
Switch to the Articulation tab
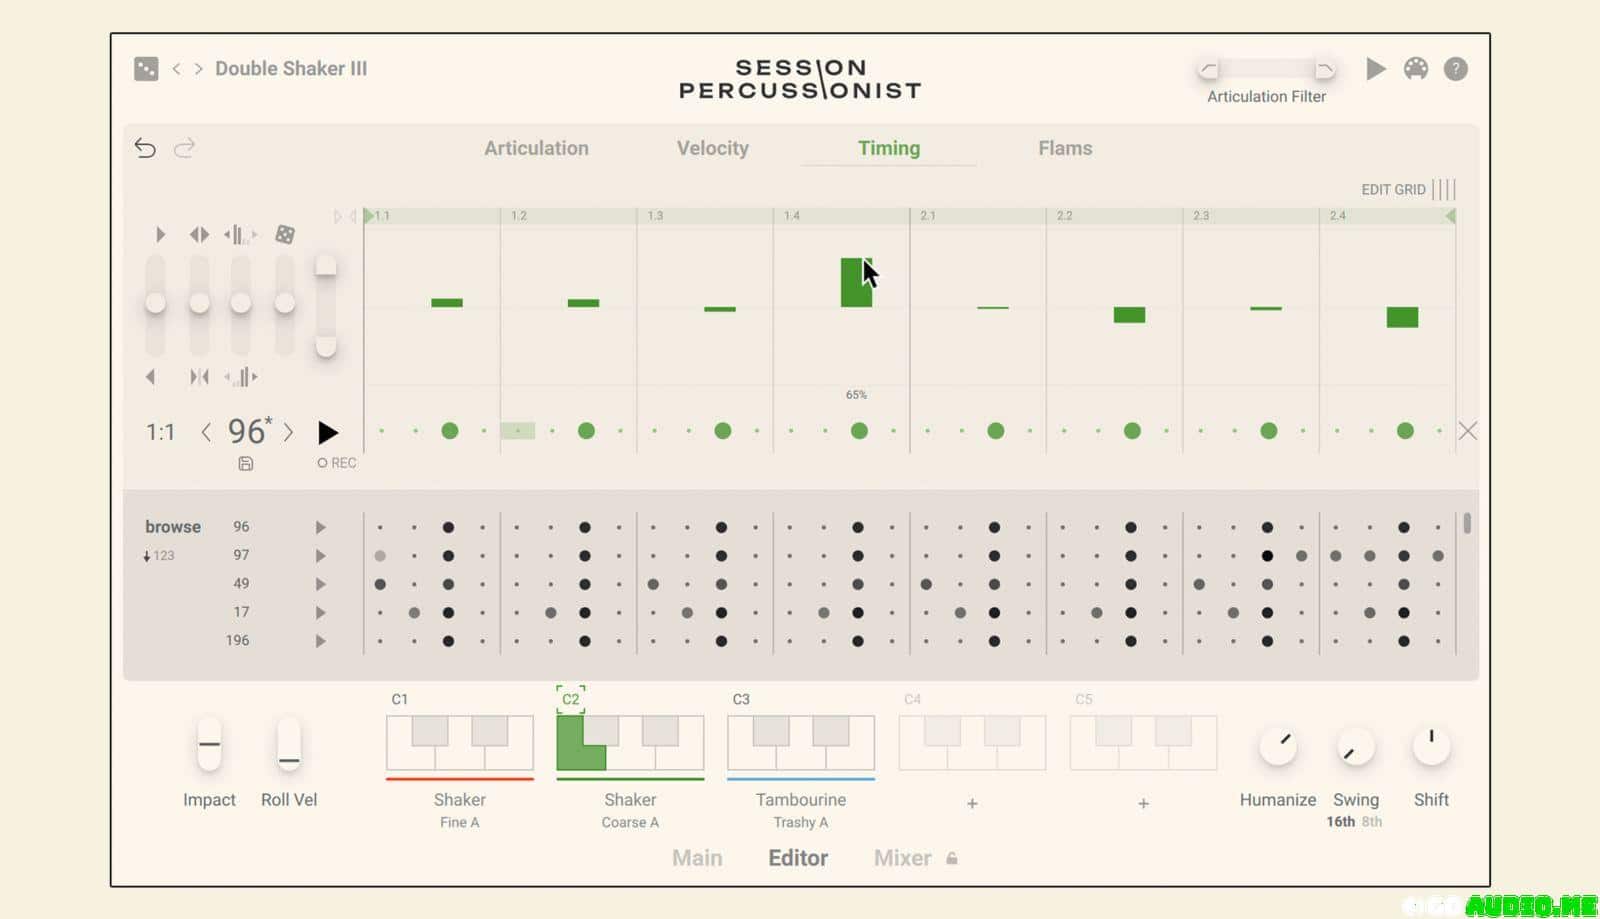[536, 148]
